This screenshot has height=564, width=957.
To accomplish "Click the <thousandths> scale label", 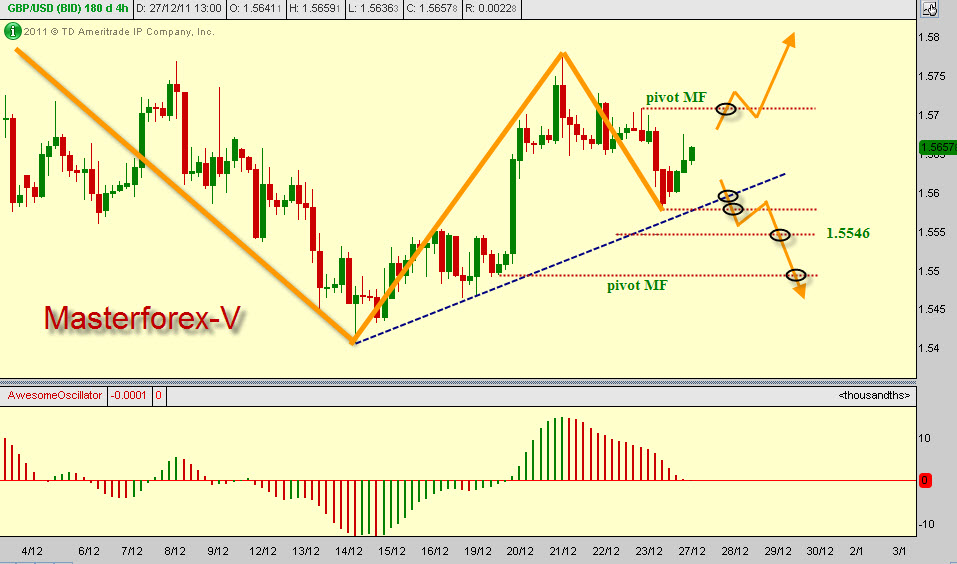I will tap(874, 396).
